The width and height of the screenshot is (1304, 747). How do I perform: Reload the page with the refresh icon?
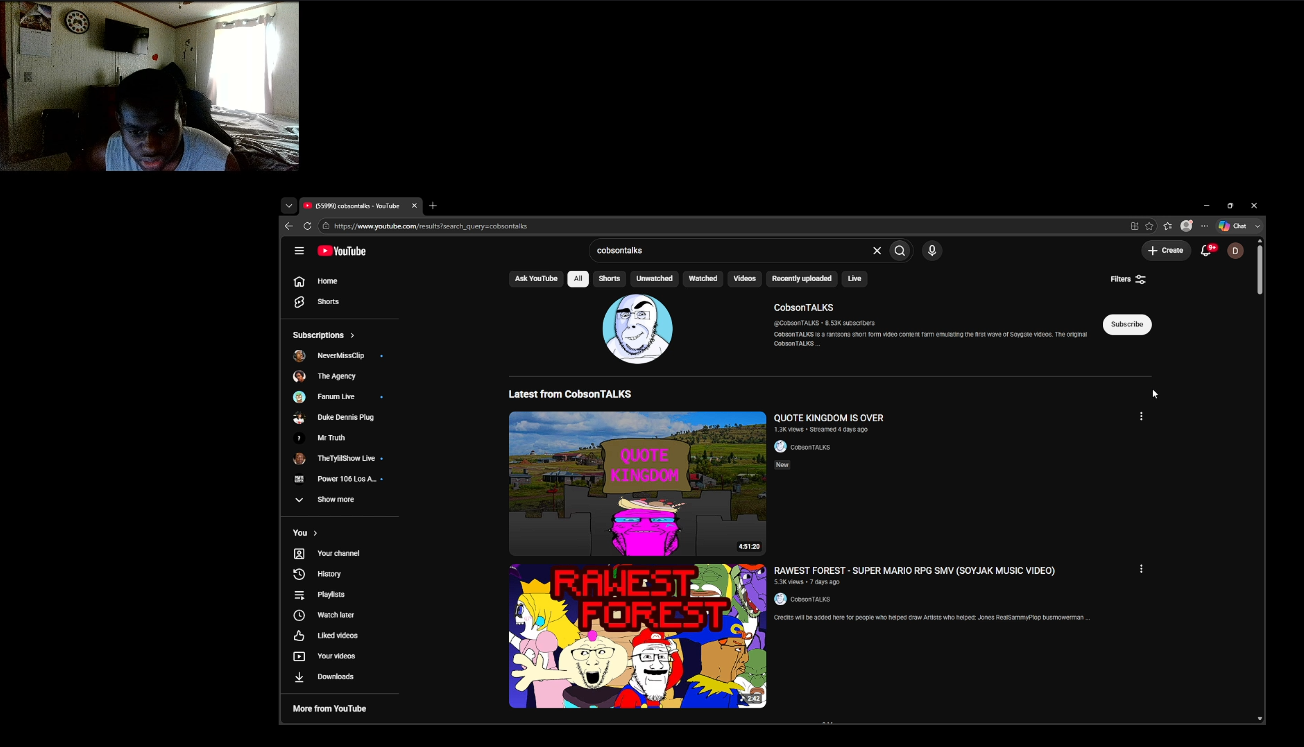coord(307,226)
